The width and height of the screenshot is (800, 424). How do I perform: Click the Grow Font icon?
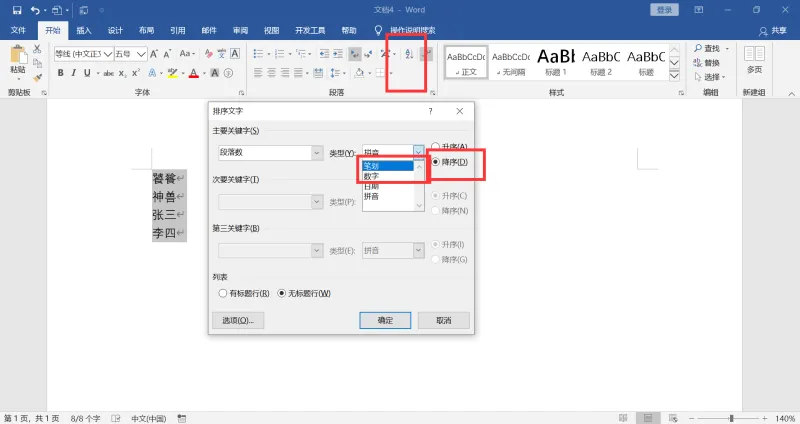154,54
